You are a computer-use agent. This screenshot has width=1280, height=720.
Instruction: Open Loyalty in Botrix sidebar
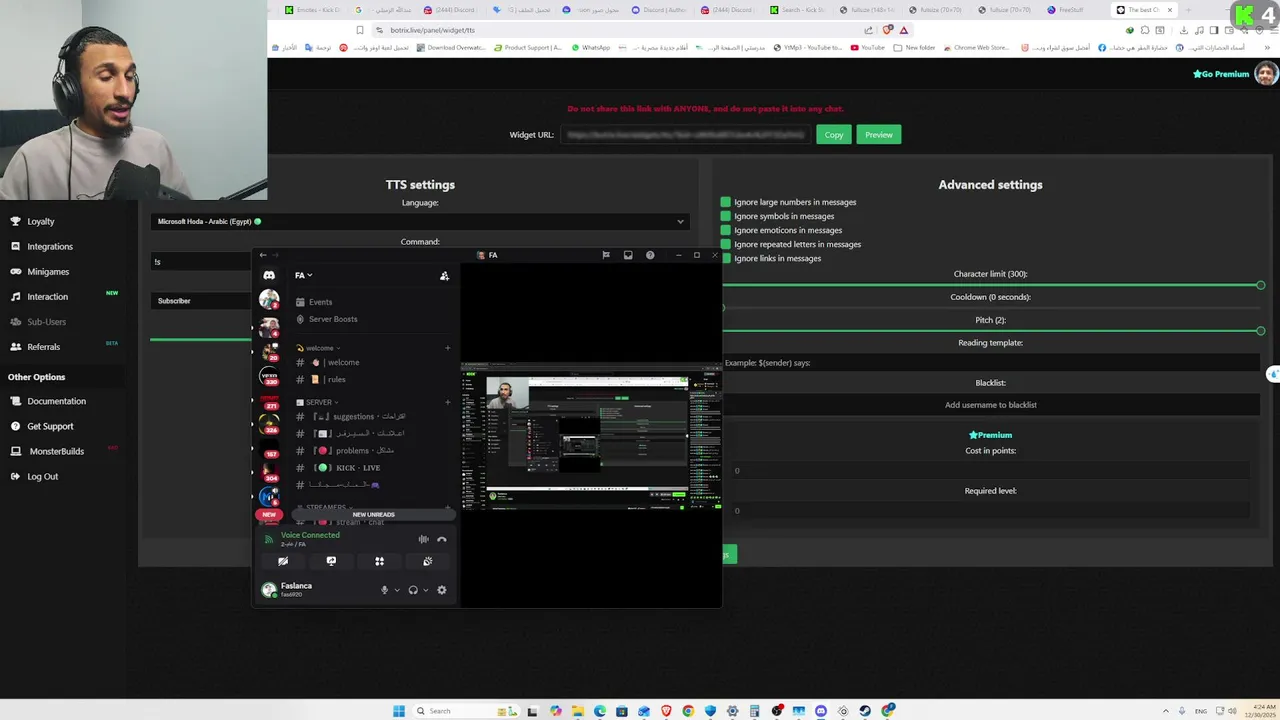tap(41, 221)
